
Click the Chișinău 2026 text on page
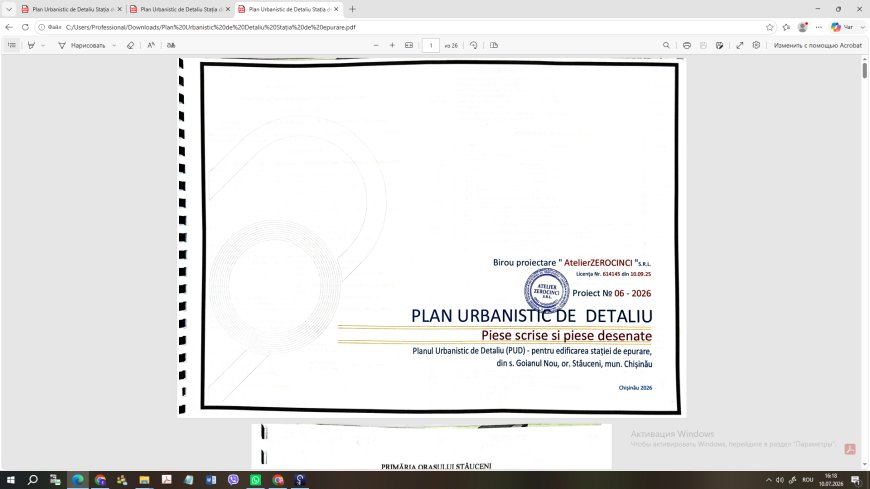tap(635, 388)
